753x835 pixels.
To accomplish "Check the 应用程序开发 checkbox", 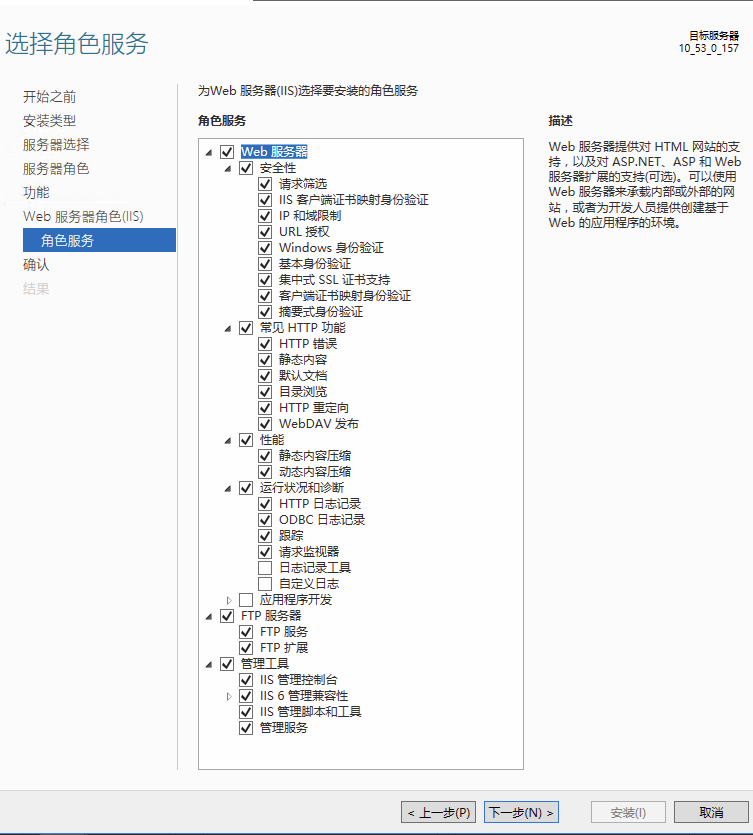I will (246, 600).
